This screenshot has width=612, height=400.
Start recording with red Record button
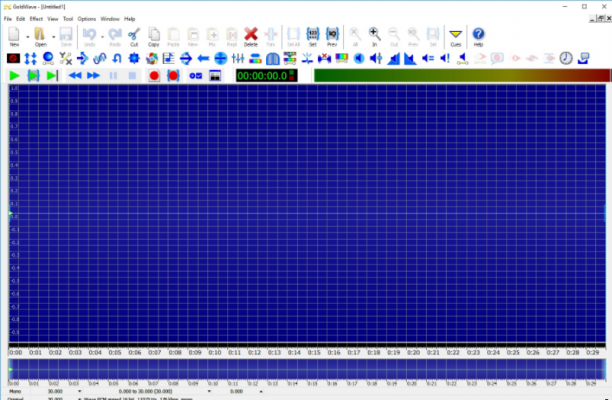[154, 75]
